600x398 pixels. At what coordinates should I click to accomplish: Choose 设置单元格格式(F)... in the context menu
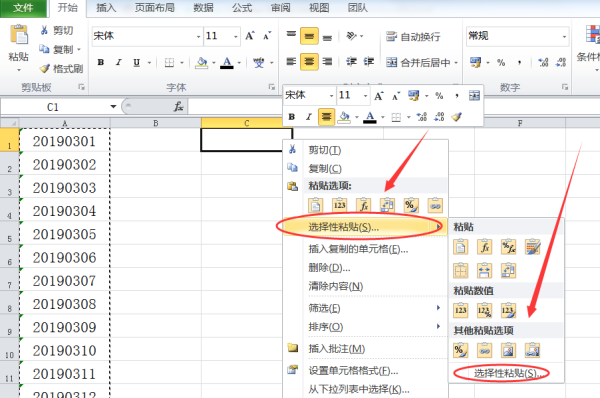[365, 370]
